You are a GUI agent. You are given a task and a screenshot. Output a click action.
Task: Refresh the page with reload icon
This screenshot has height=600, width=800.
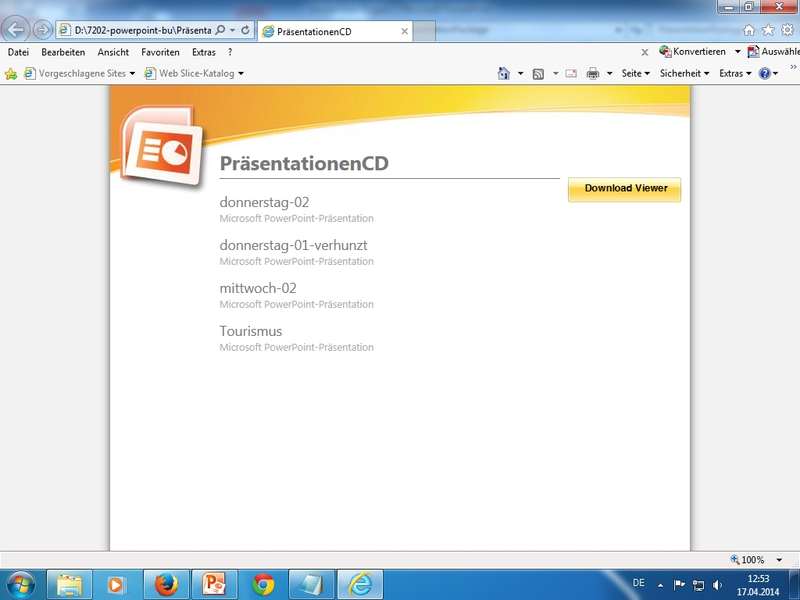coord(245,30)
